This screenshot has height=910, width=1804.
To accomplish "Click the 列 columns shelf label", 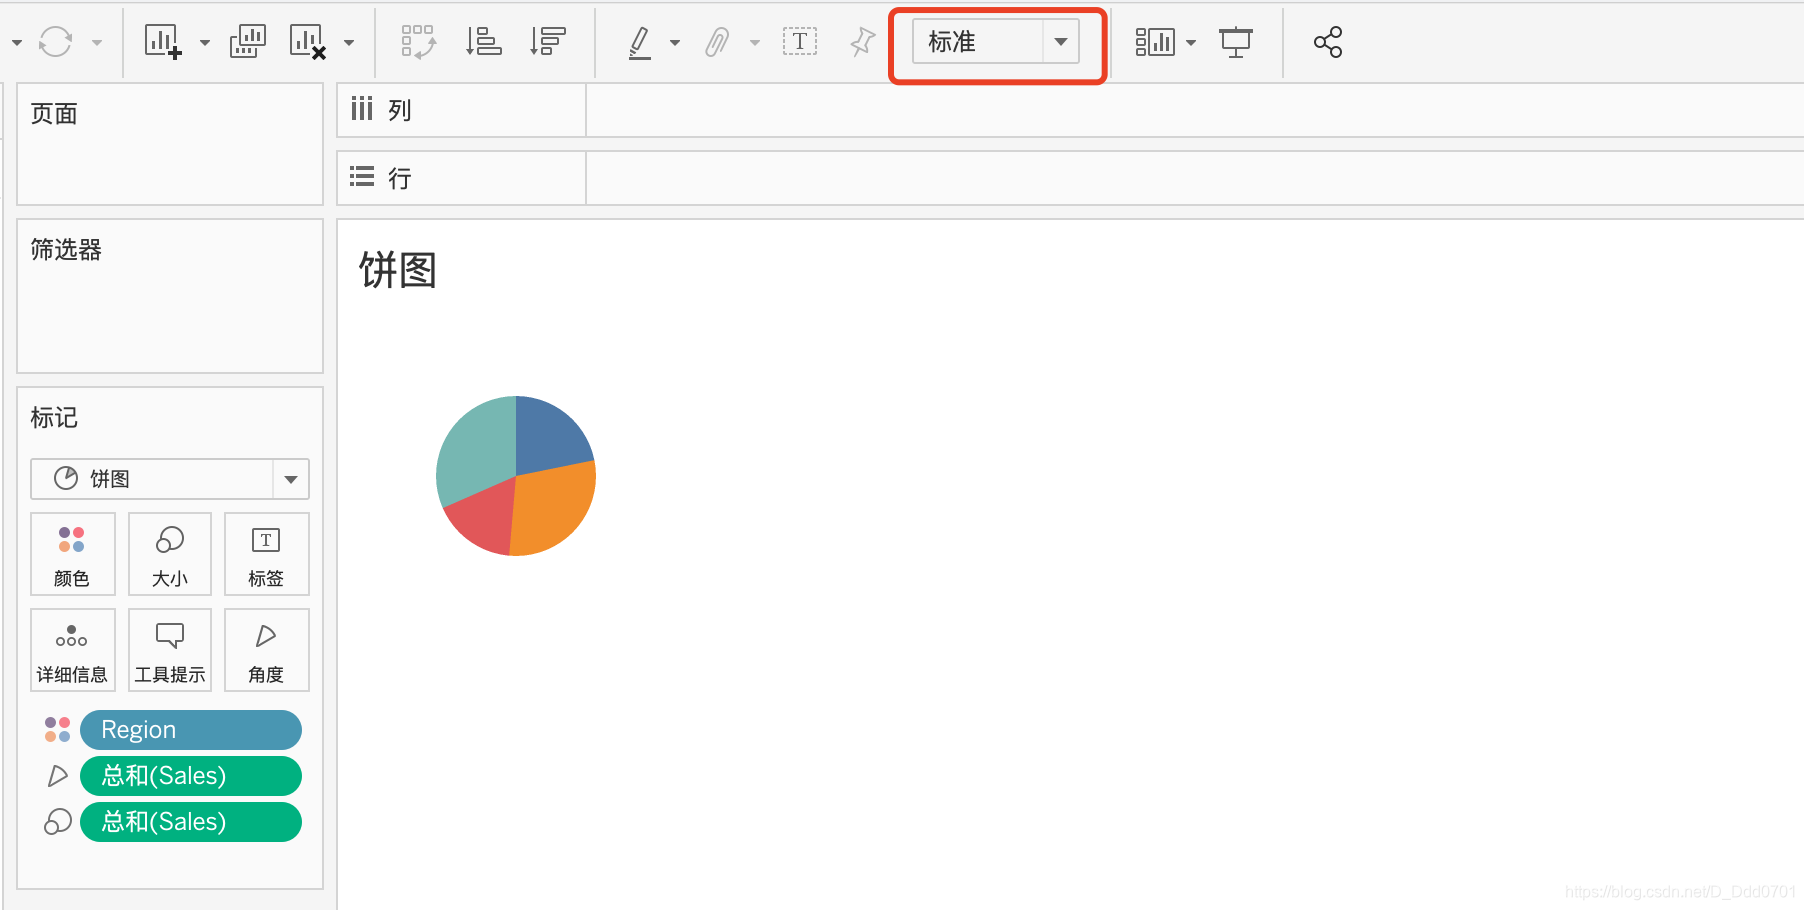I will 400,110.
